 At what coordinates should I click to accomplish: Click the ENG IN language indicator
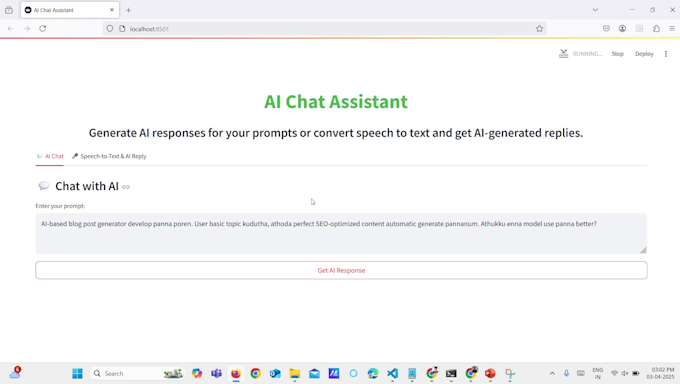tap(598, 373)
